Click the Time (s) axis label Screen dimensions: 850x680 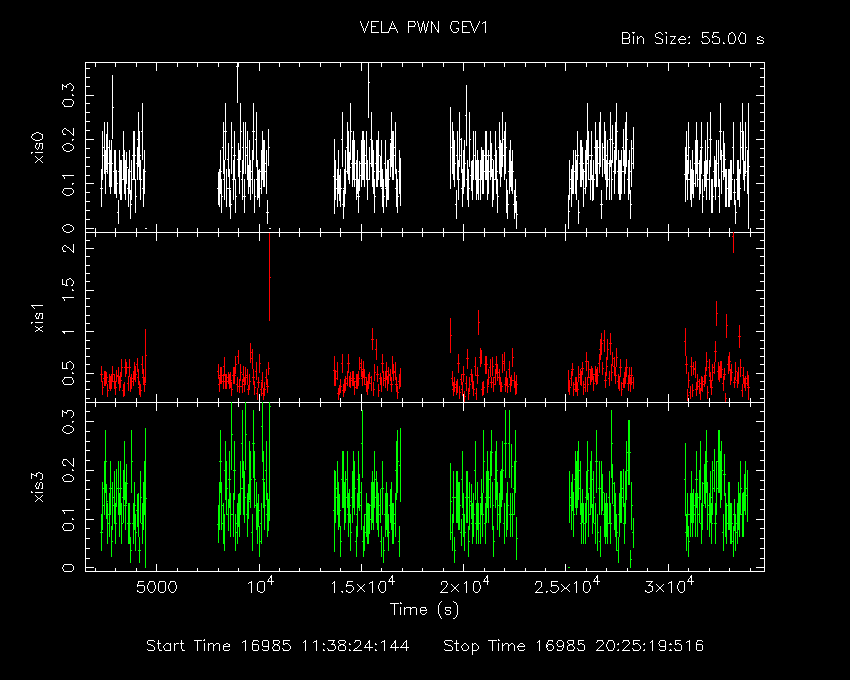pyautogui.click(x=424, y=610)
